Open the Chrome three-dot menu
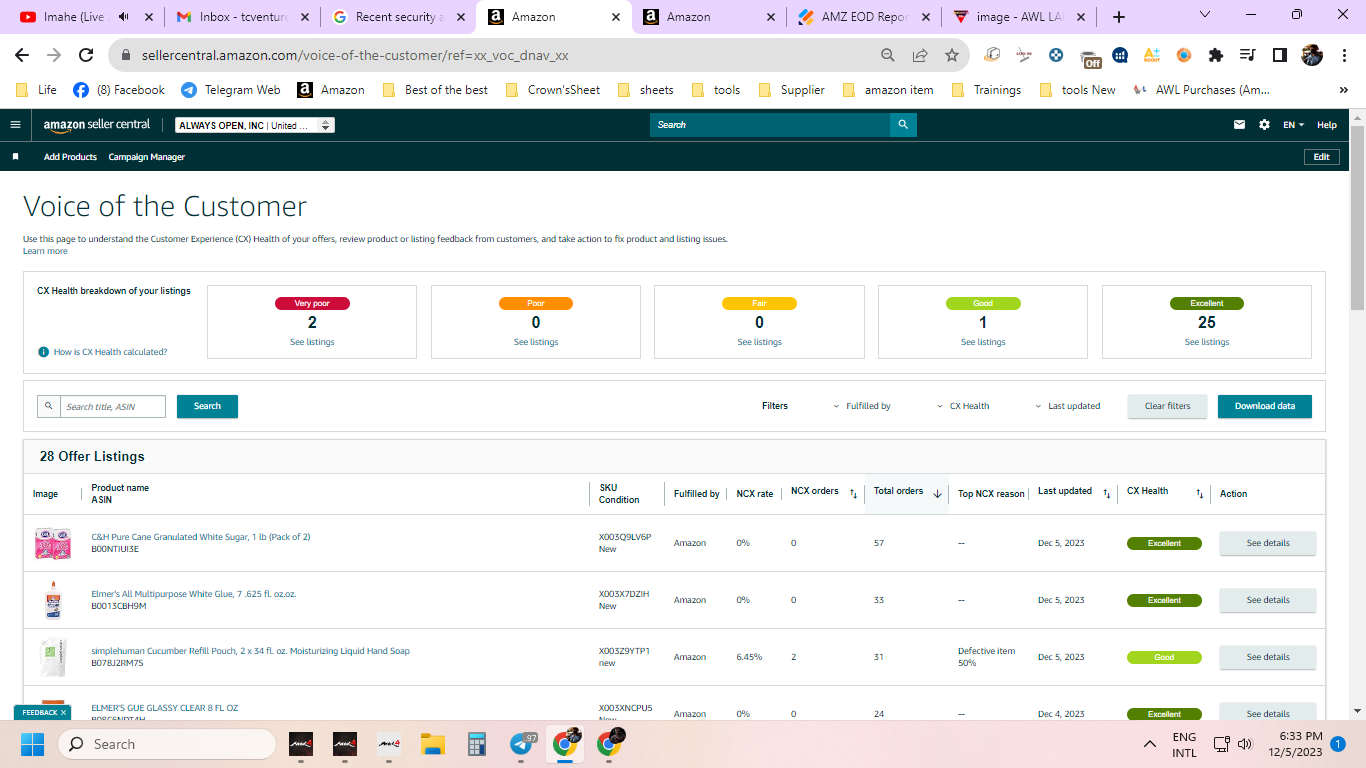The width and height of the screenshot is (1366, 768). pyautogui.click(x=1343, y=56)
